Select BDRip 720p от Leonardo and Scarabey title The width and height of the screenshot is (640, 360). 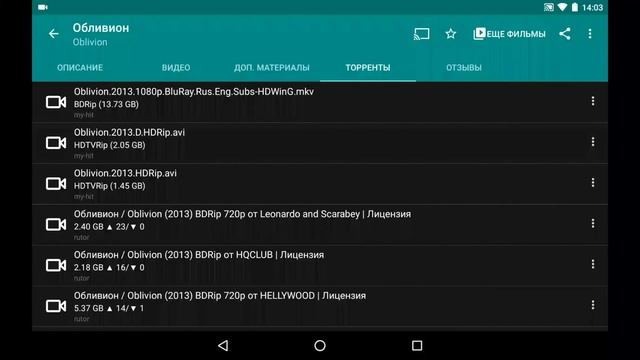[242, 214]
